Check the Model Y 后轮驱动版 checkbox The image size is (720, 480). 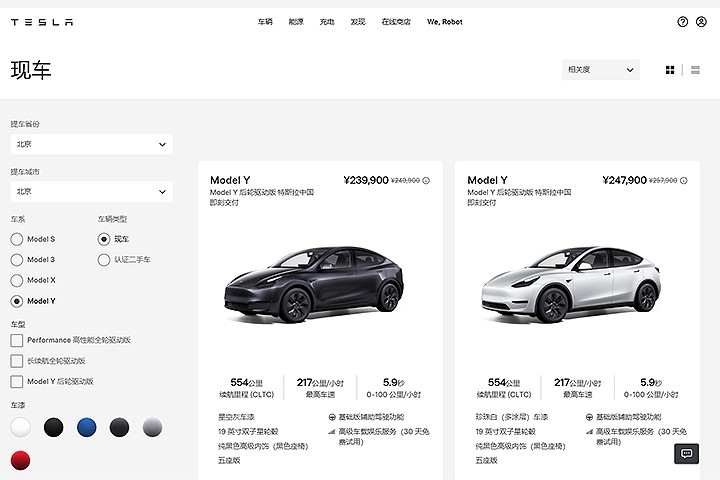(x=17, y=382)
